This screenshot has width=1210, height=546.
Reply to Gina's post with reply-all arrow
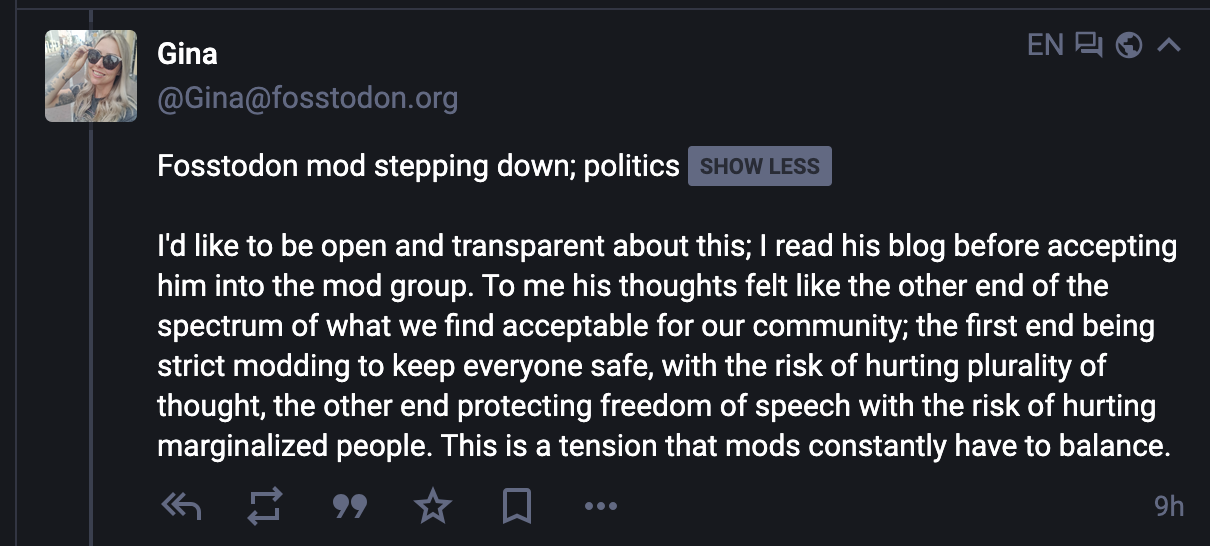point(181,507)
